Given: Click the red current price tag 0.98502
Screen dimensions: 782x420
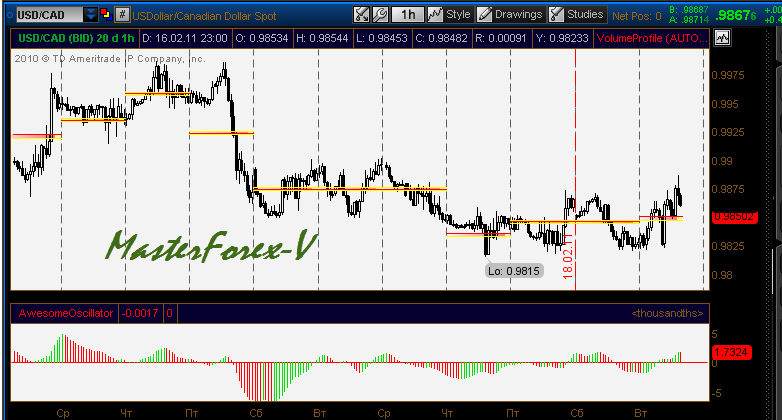Looking at the screenshot, I should [x=735, y=217].
